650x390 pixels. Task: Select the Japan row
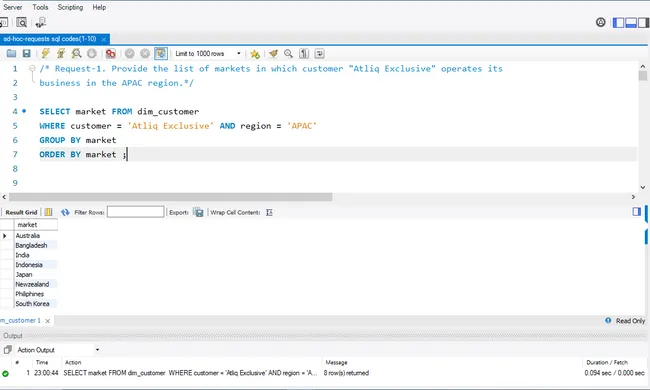36,274
